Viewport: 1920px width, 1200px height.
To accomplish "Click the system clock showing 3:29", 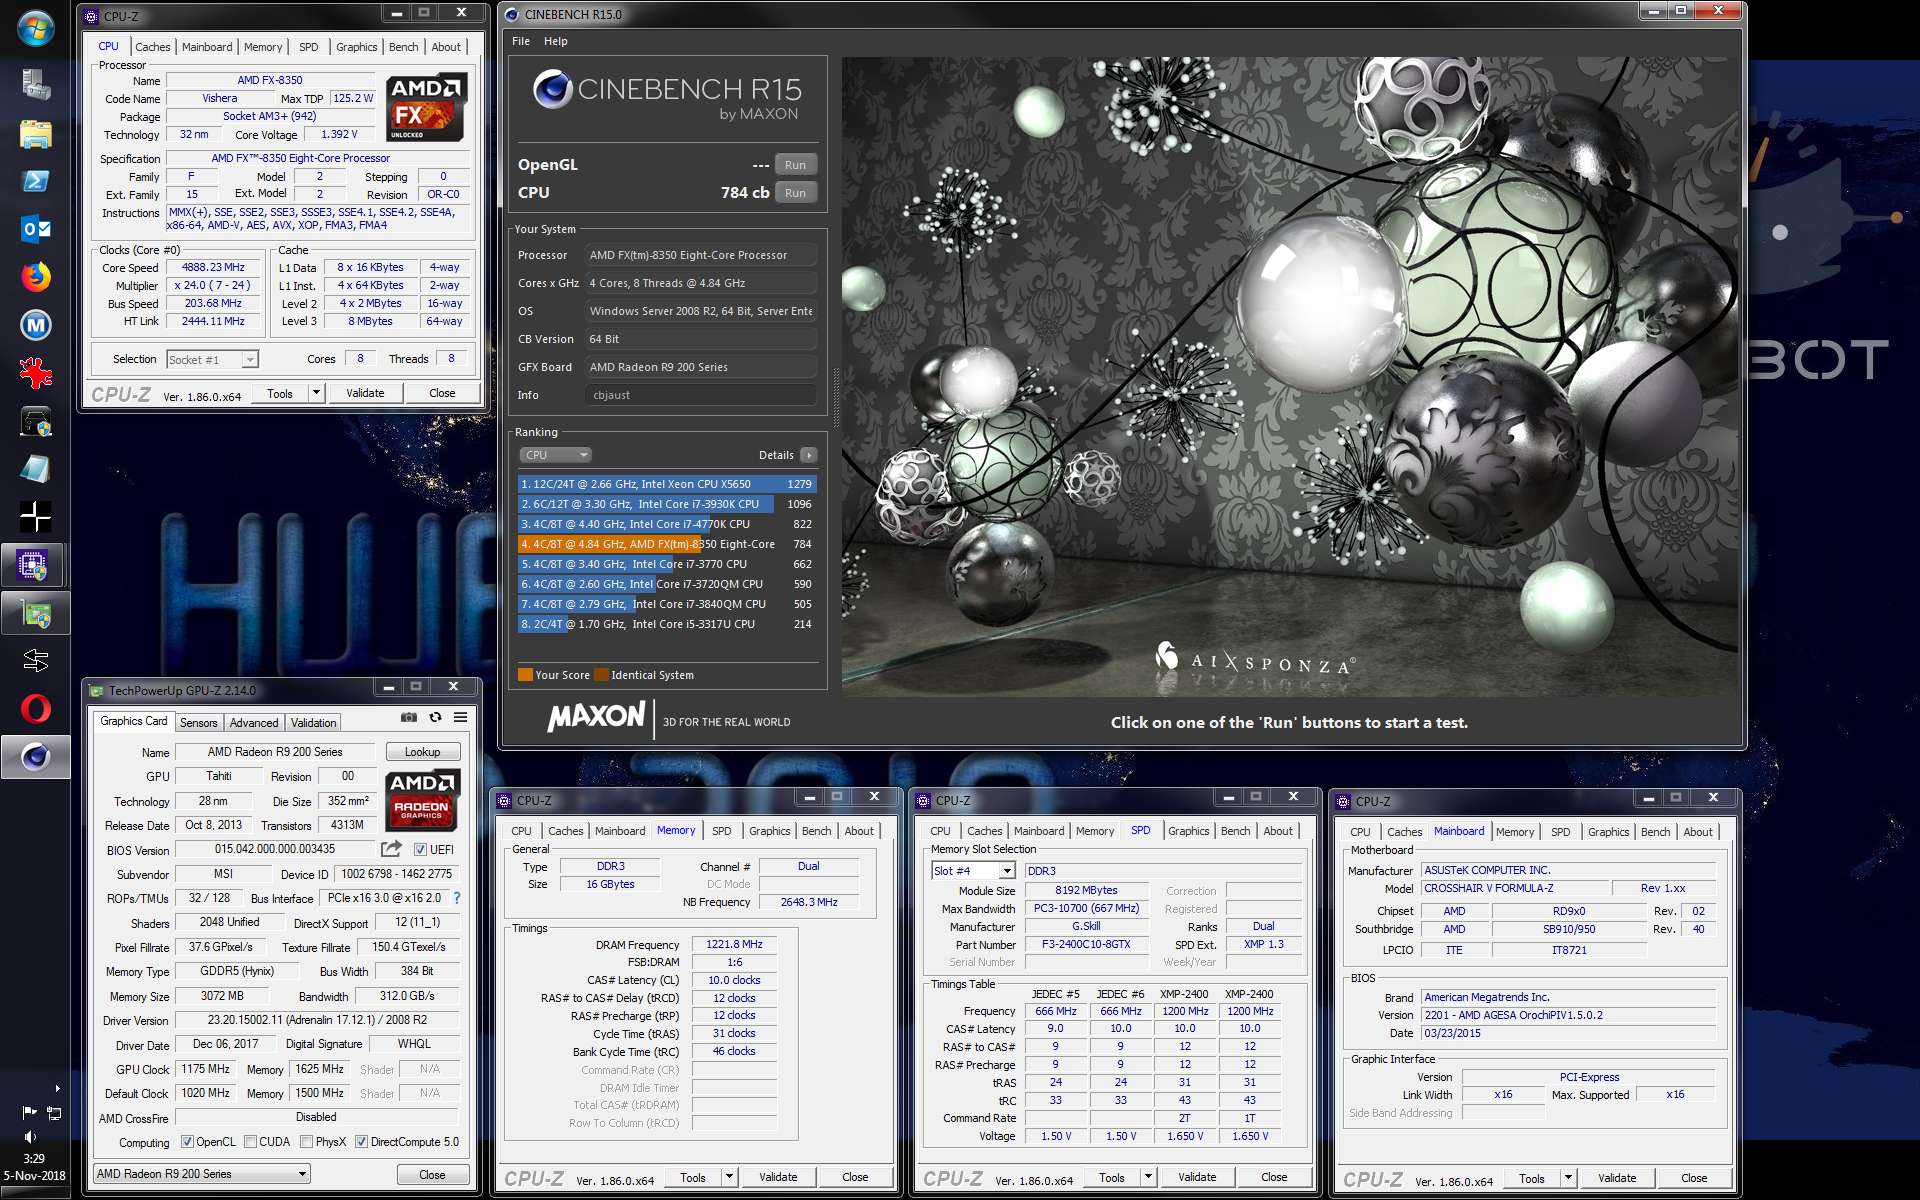I will 34,1159.
